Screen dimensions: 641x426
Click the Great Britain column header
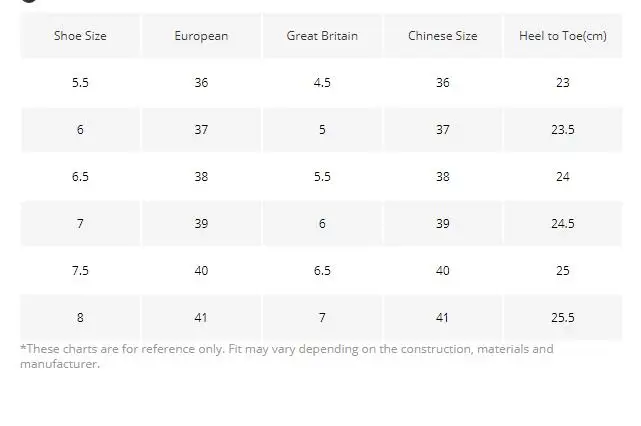322,36
